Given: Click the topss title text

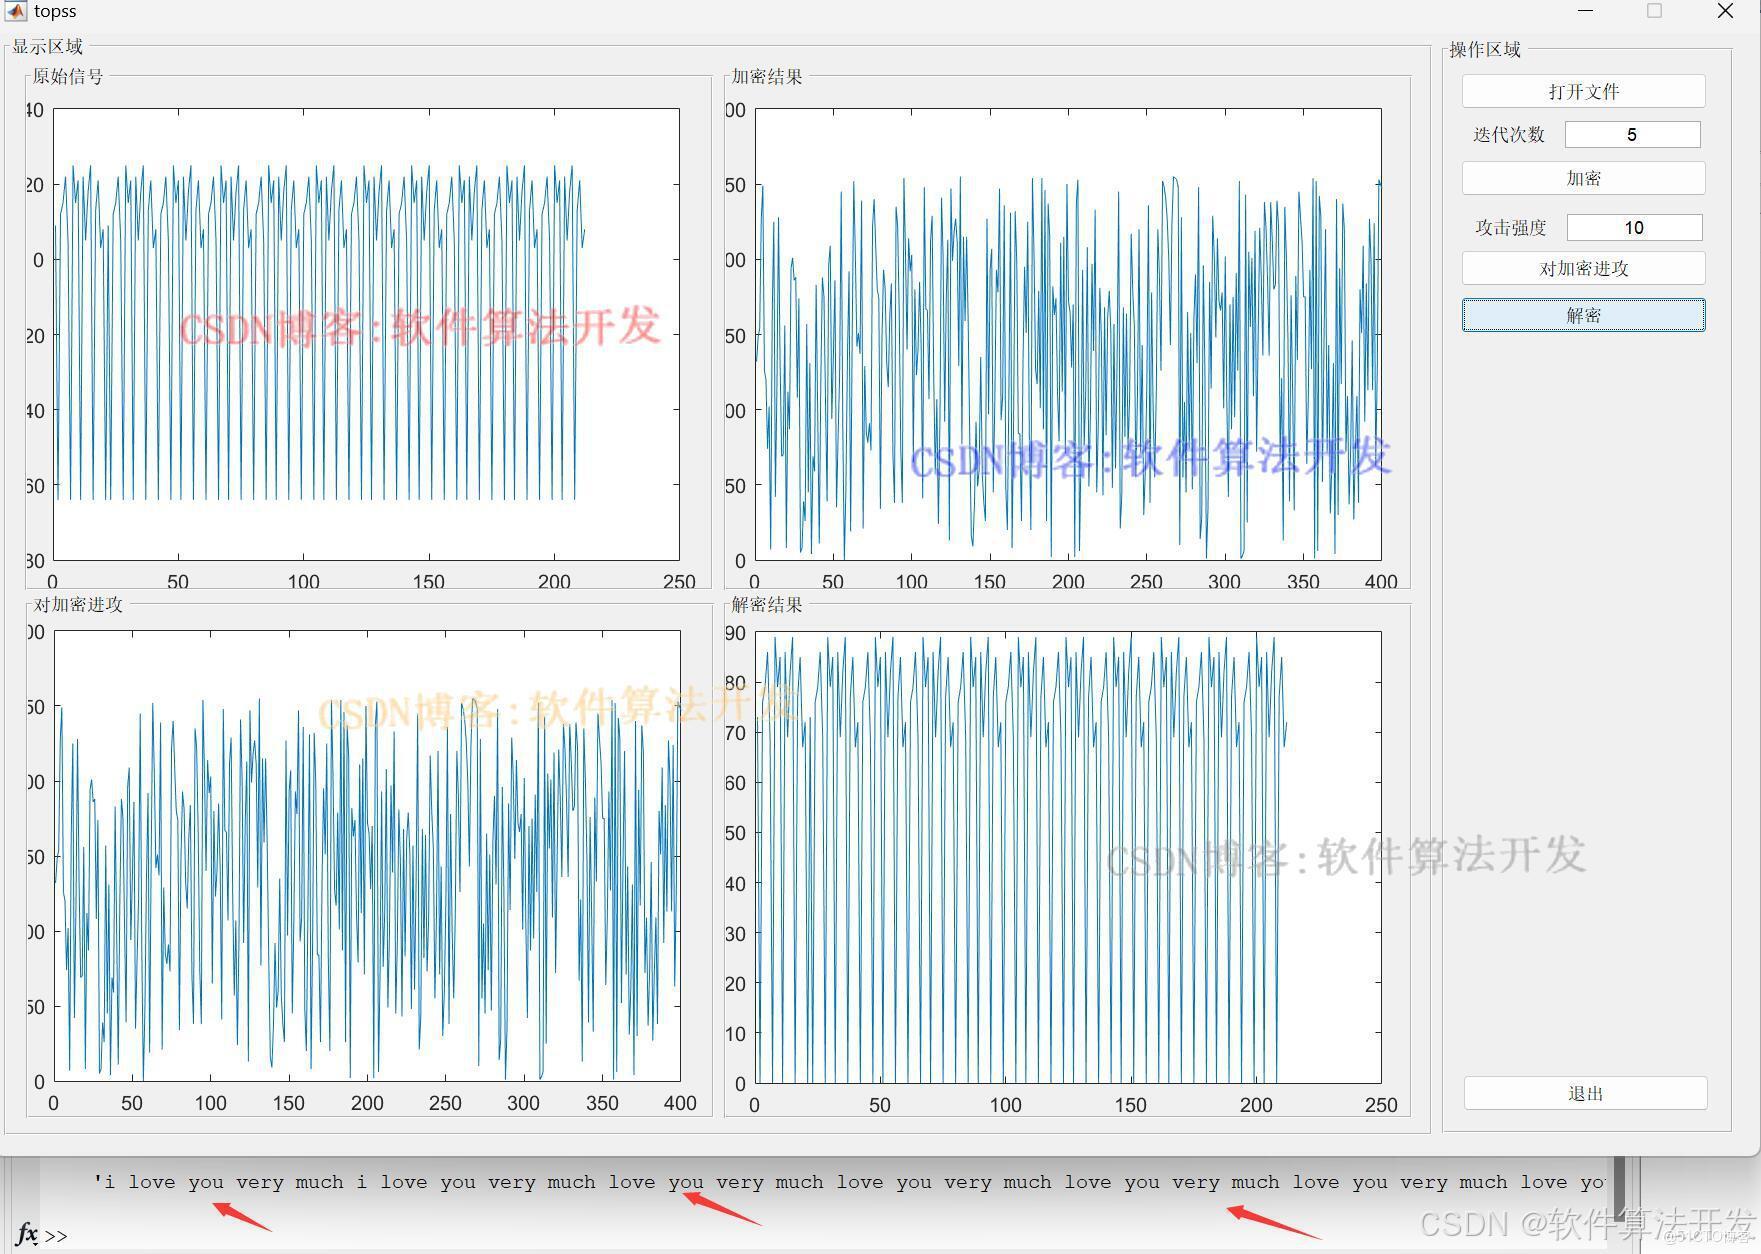Looking at the screenshot, I should [x=55, y=11].
